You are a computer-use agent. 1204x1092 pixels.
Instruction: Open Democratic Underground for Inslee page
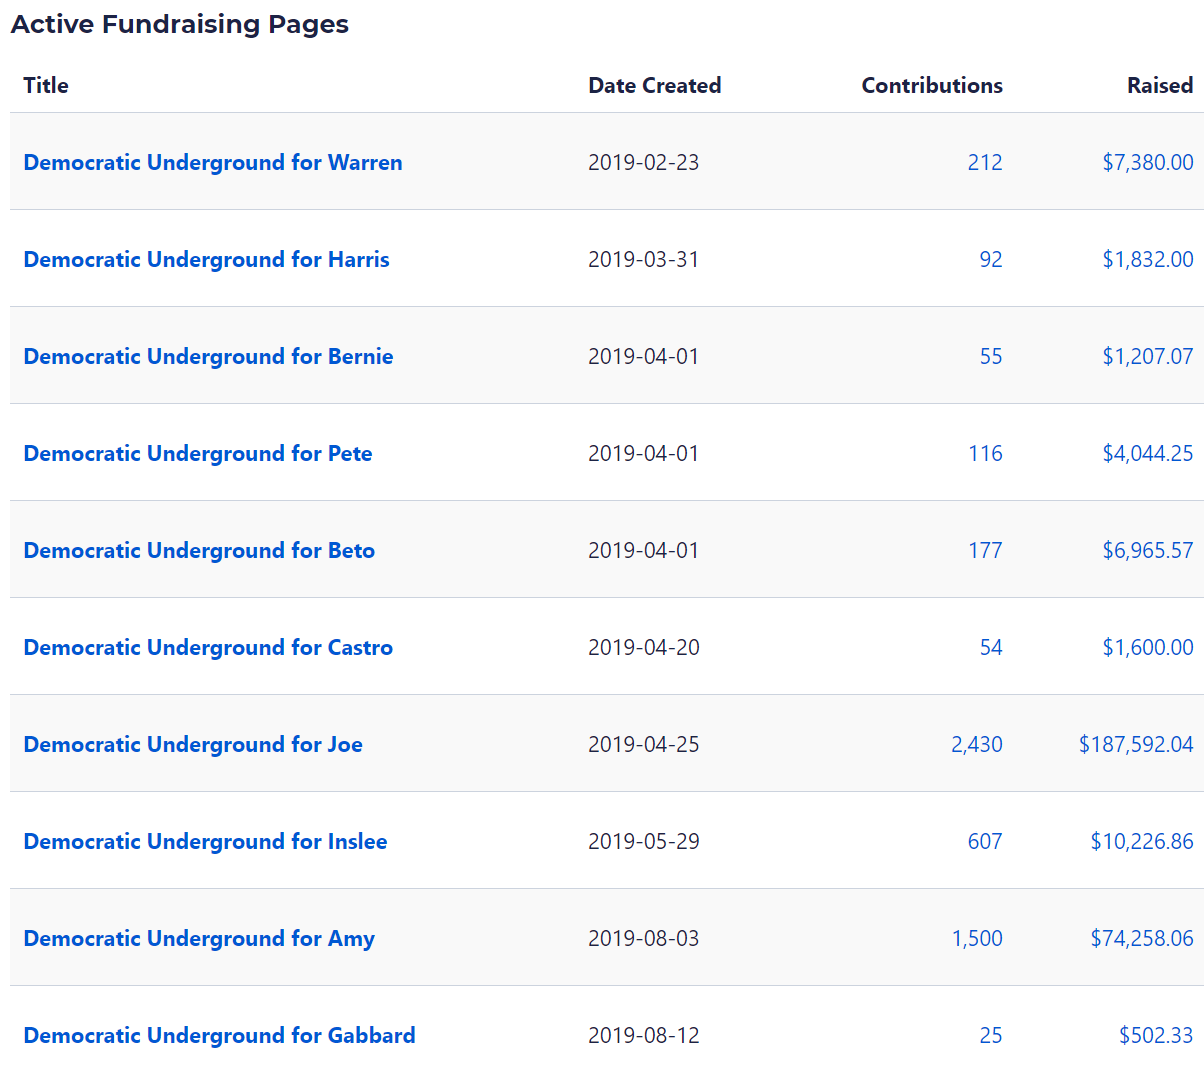tap(205, 841)
